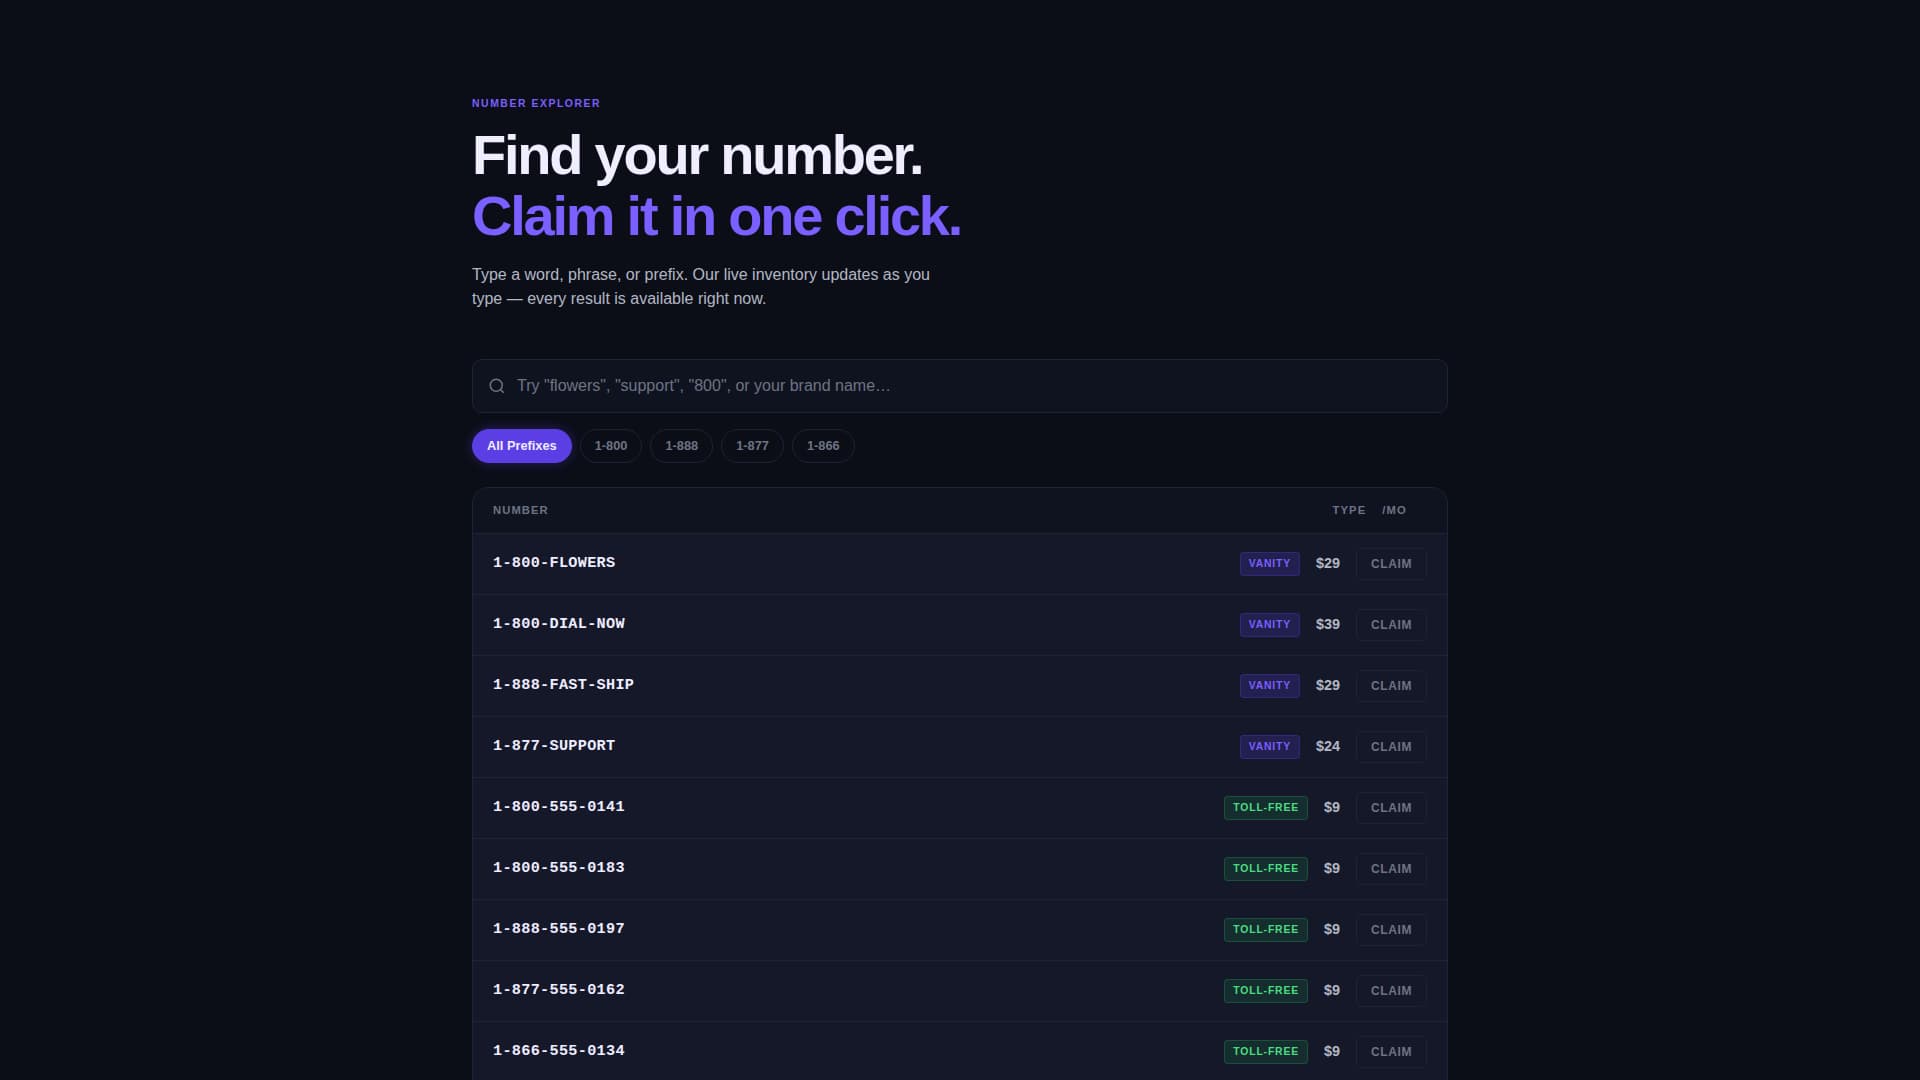
Task: Select the 1-800 prefix filter pill
Action: point(610,445)
